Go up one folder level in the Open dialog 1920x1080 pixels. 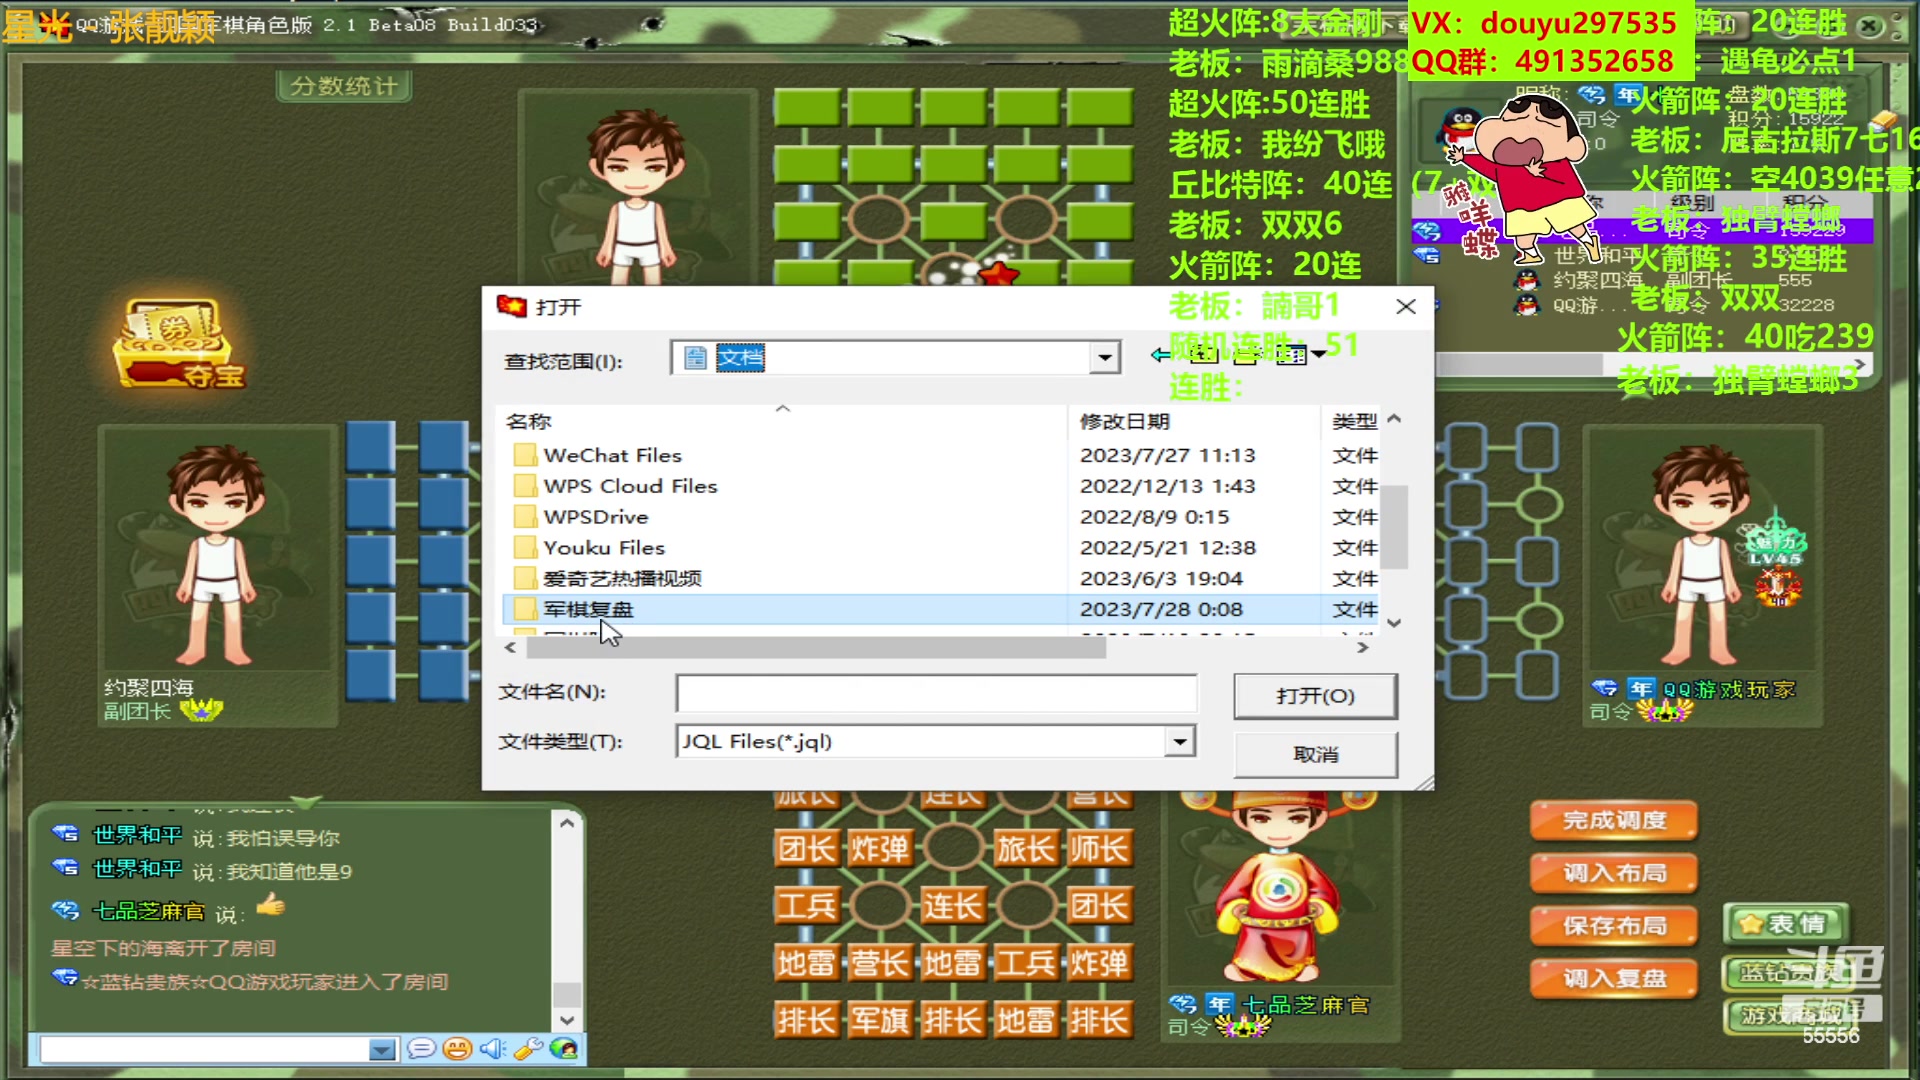(x=1204, y=355)
